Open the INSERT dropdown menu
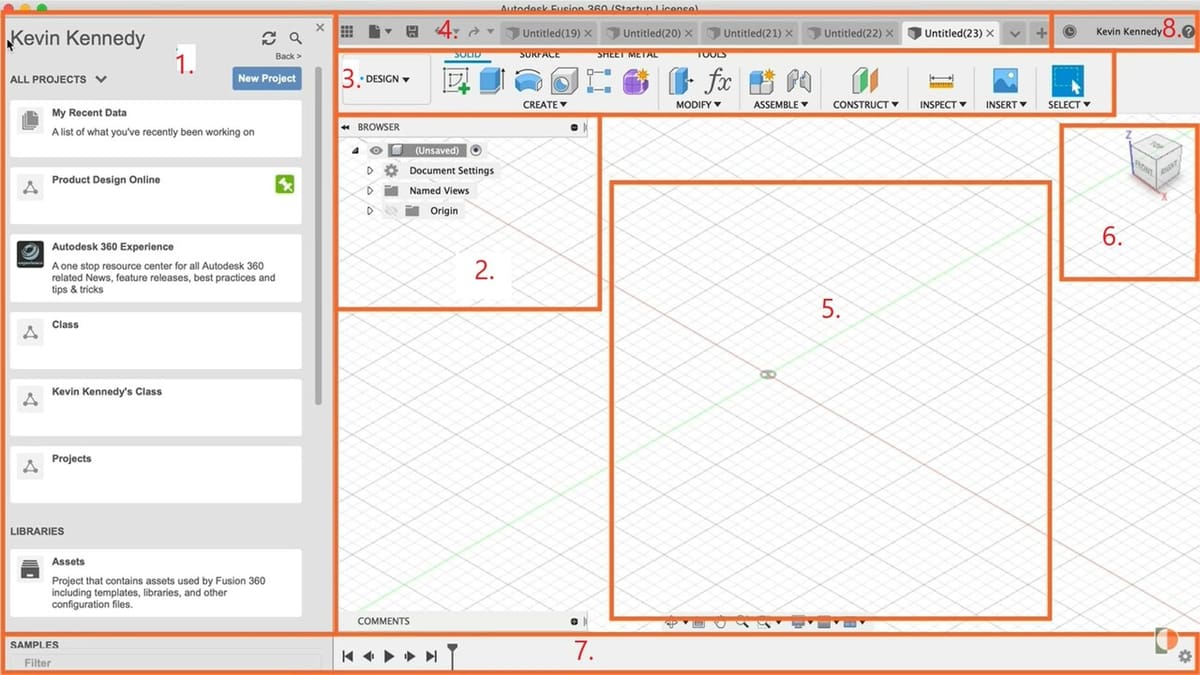 point(1006,104)
